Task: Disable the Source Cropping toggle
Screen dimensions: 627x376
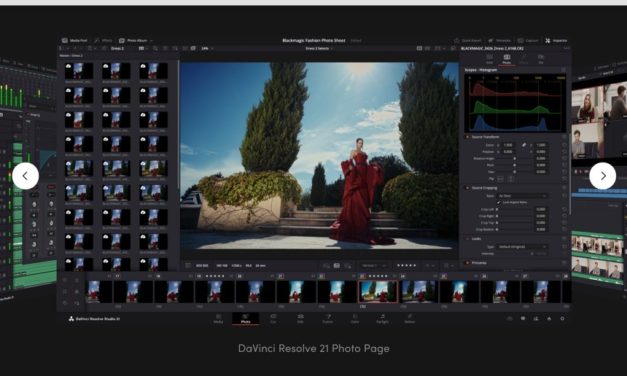Action: point(467,188)
